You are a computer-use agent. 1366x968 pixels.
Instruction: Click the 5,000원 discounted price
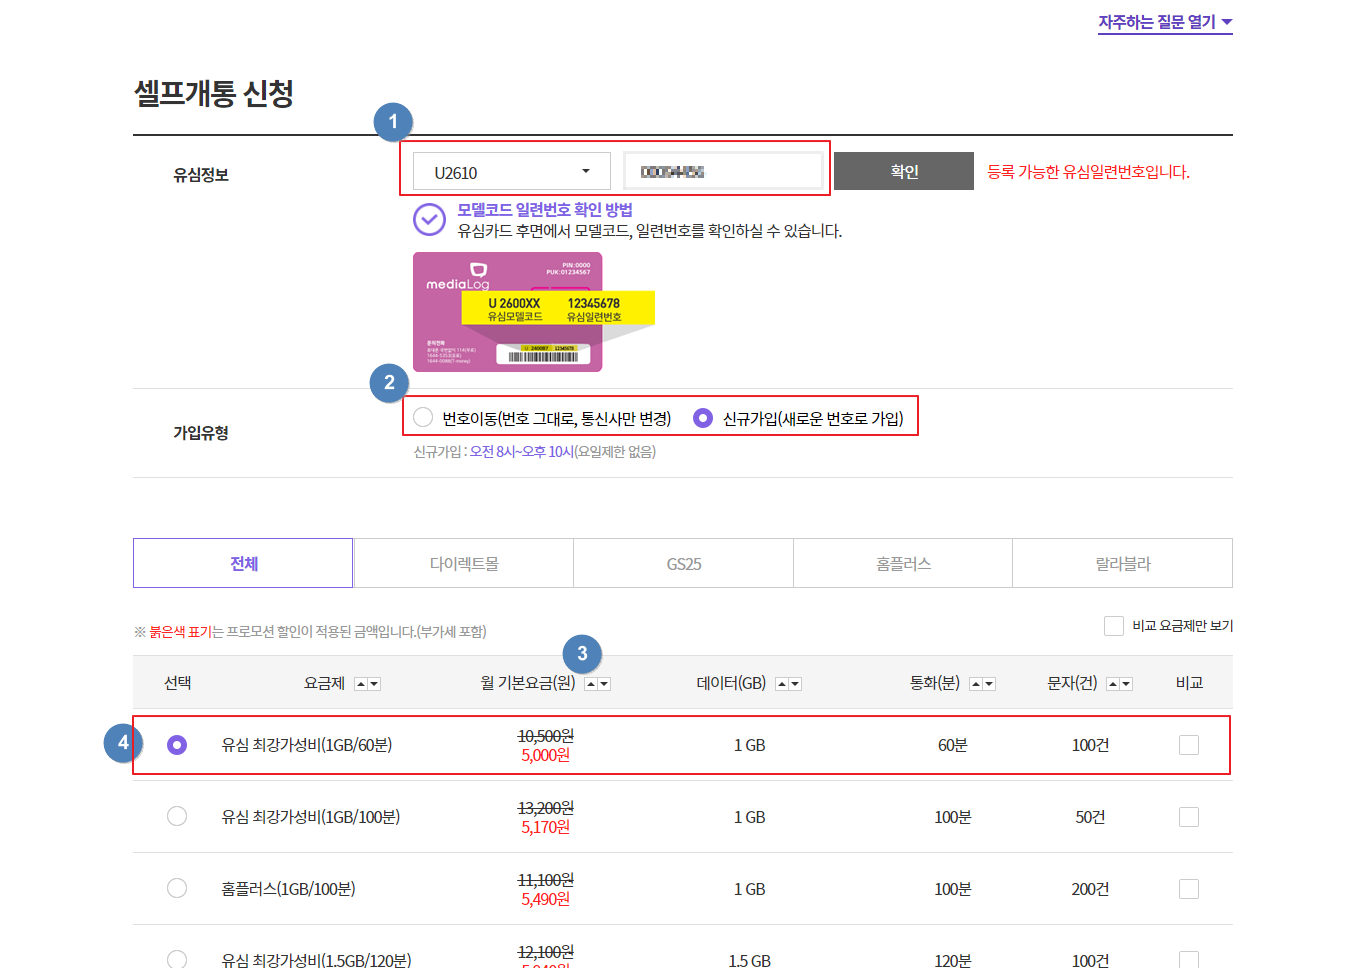coord(546,755)
